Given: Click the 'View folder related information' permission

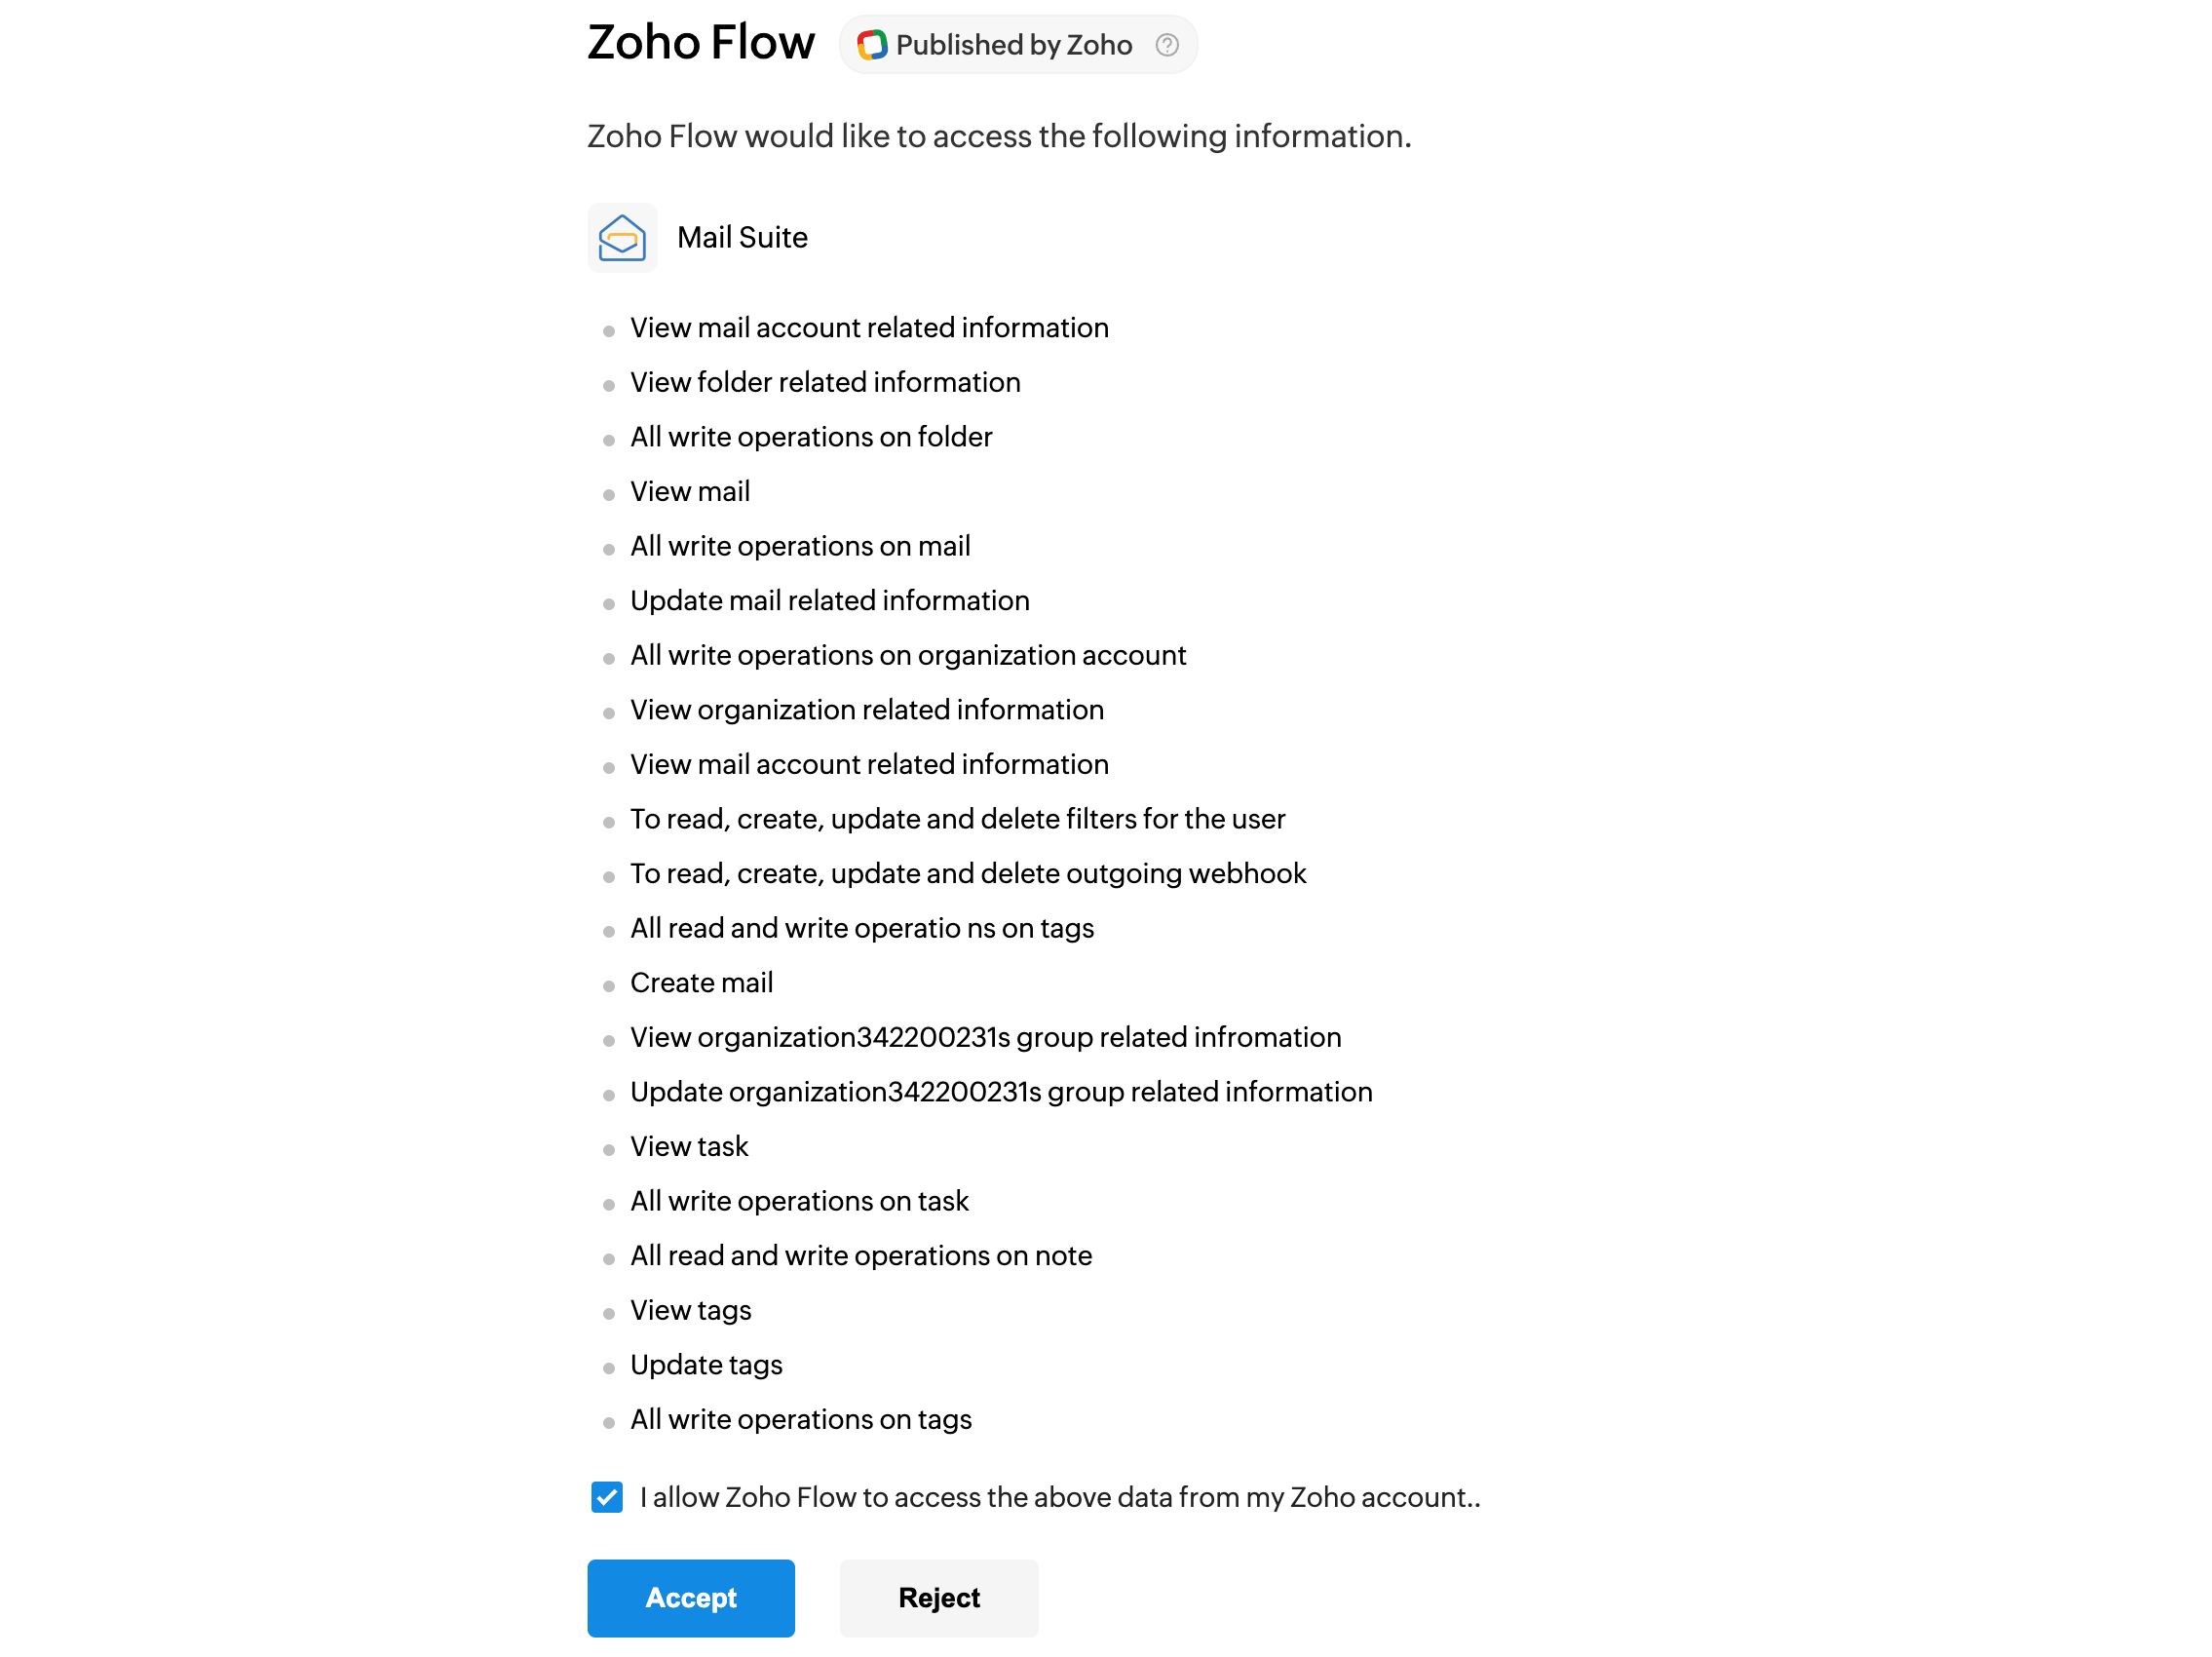Looking at the screenshot, I should [825, 382].
